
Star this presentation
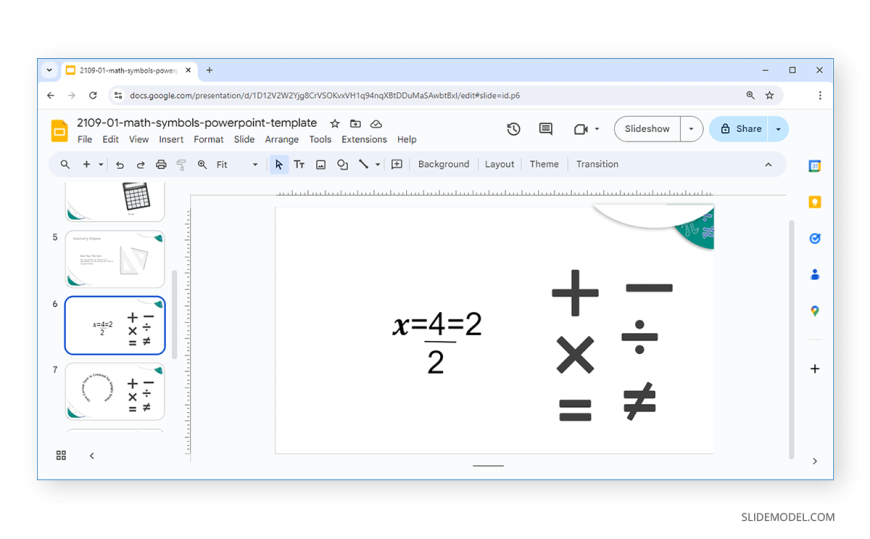335,124
